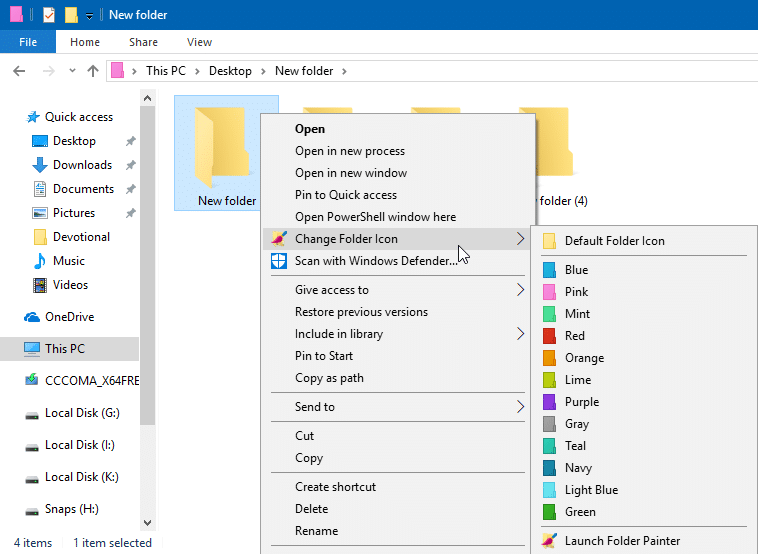
Task: Set folder icon to Lime
Action: 644,380
